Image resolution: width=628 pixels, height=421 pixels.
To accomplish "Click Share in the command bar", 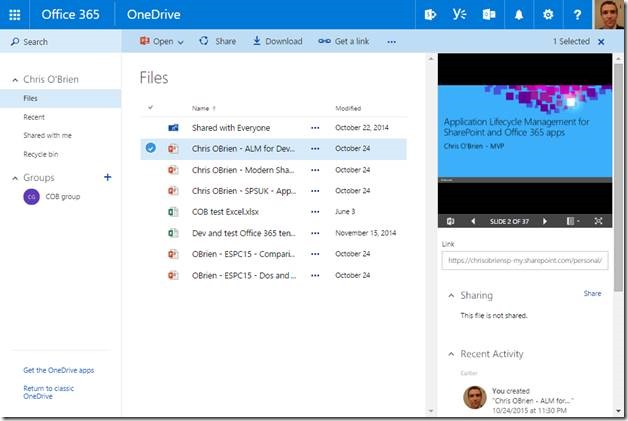I will (x=217, y=41).
